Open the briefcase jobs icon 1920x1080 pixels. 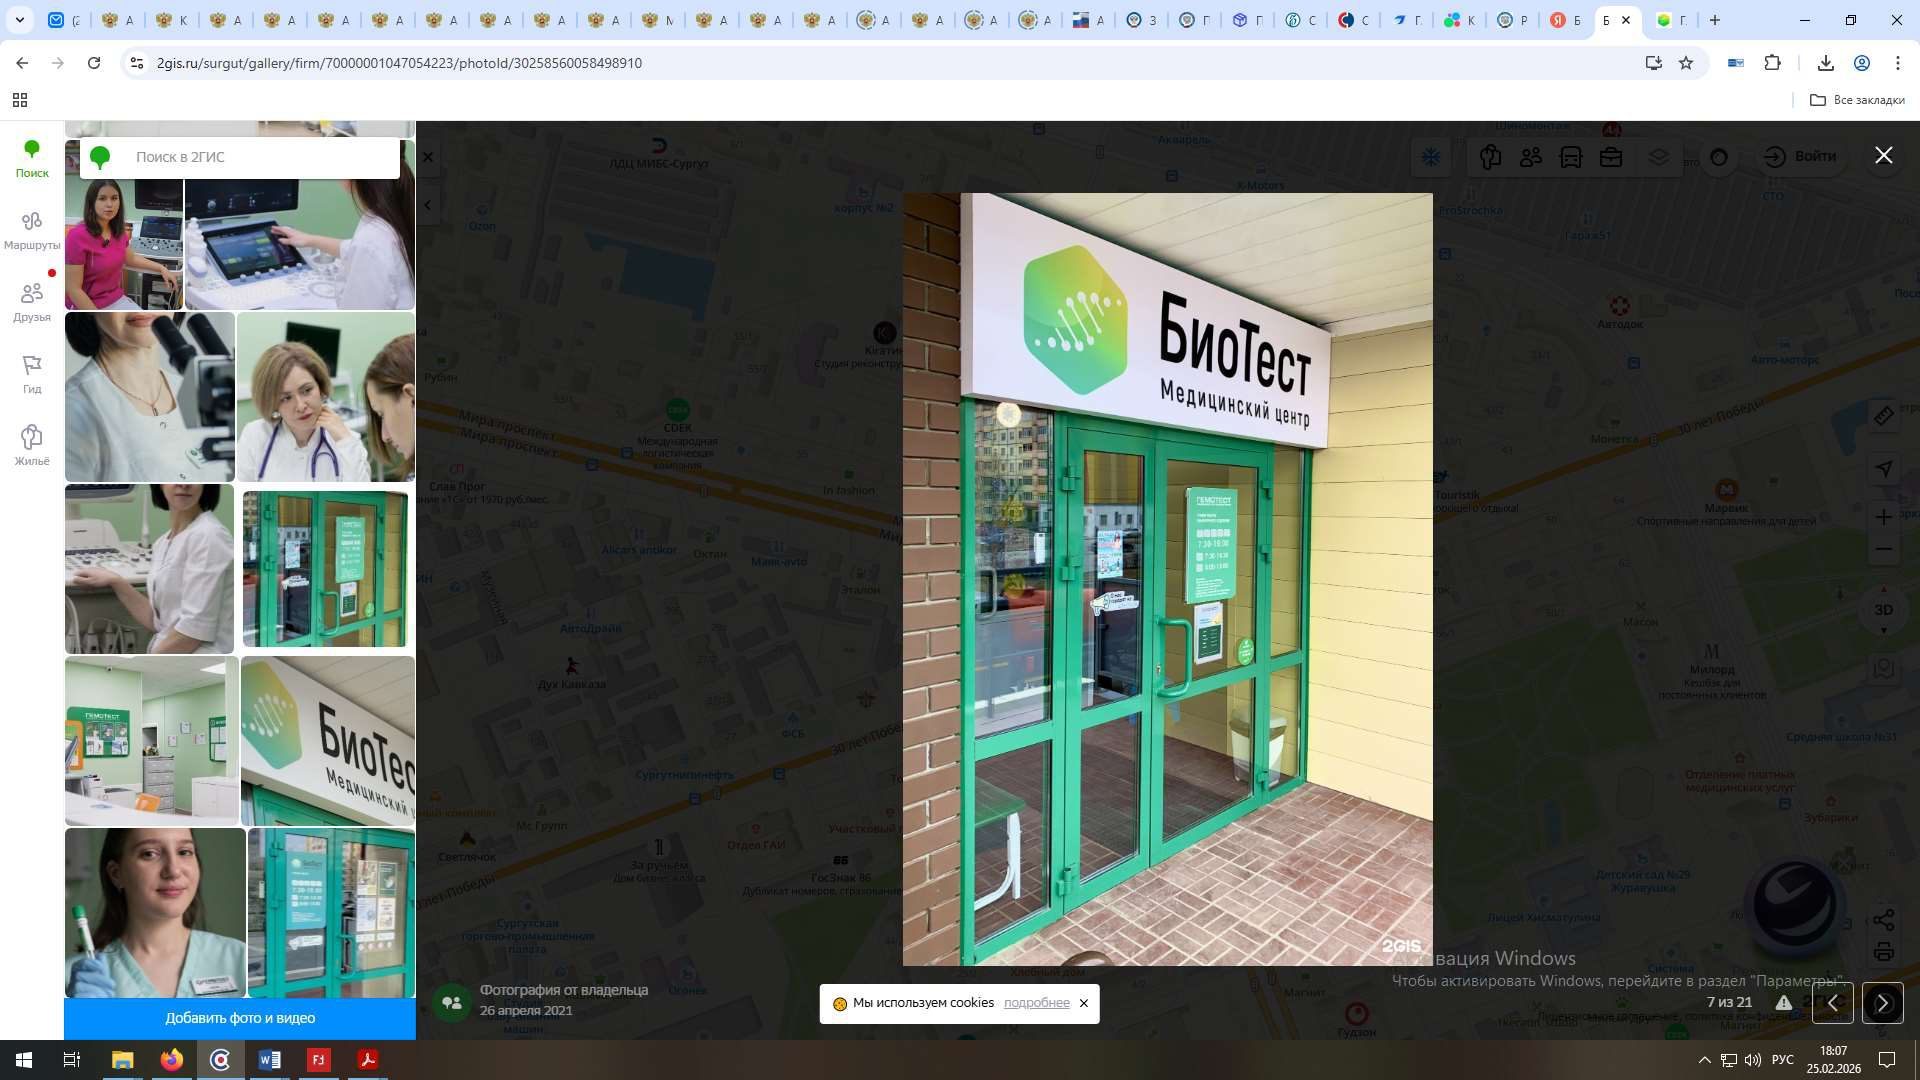point(1610,157)
